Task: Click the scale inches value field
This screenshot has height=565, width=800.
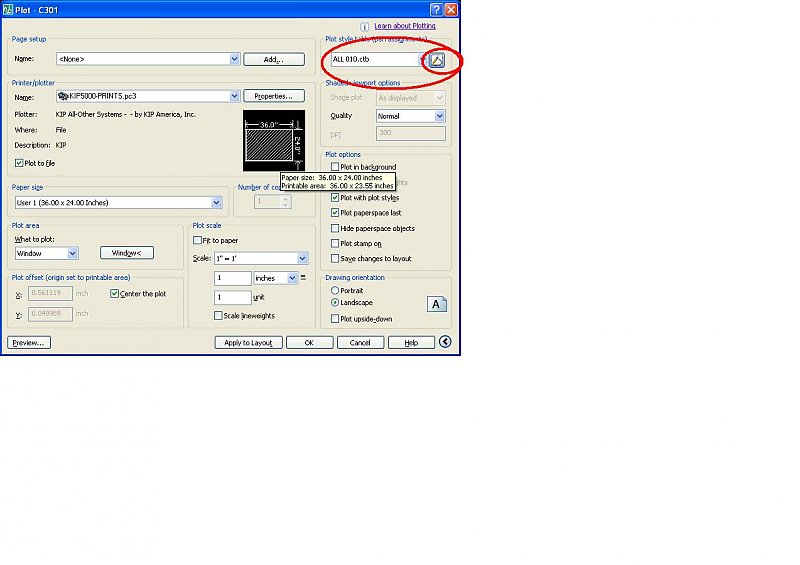Action: pos(233,278)
